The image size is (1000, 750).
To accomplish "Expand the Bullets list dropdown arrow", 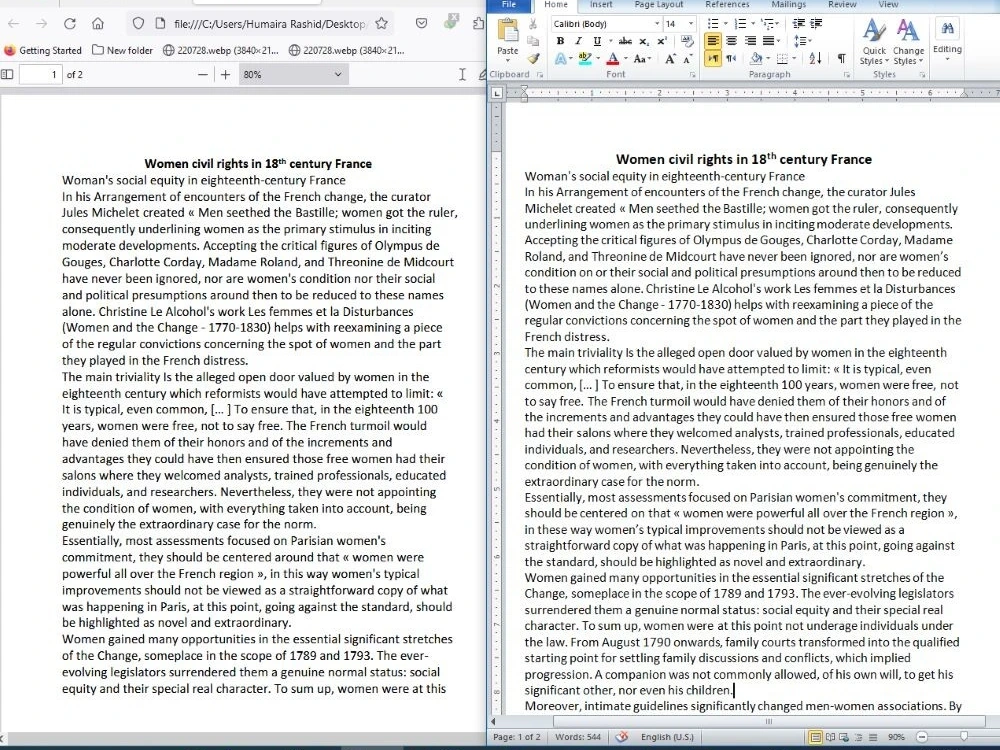I will tap(725, 24).
